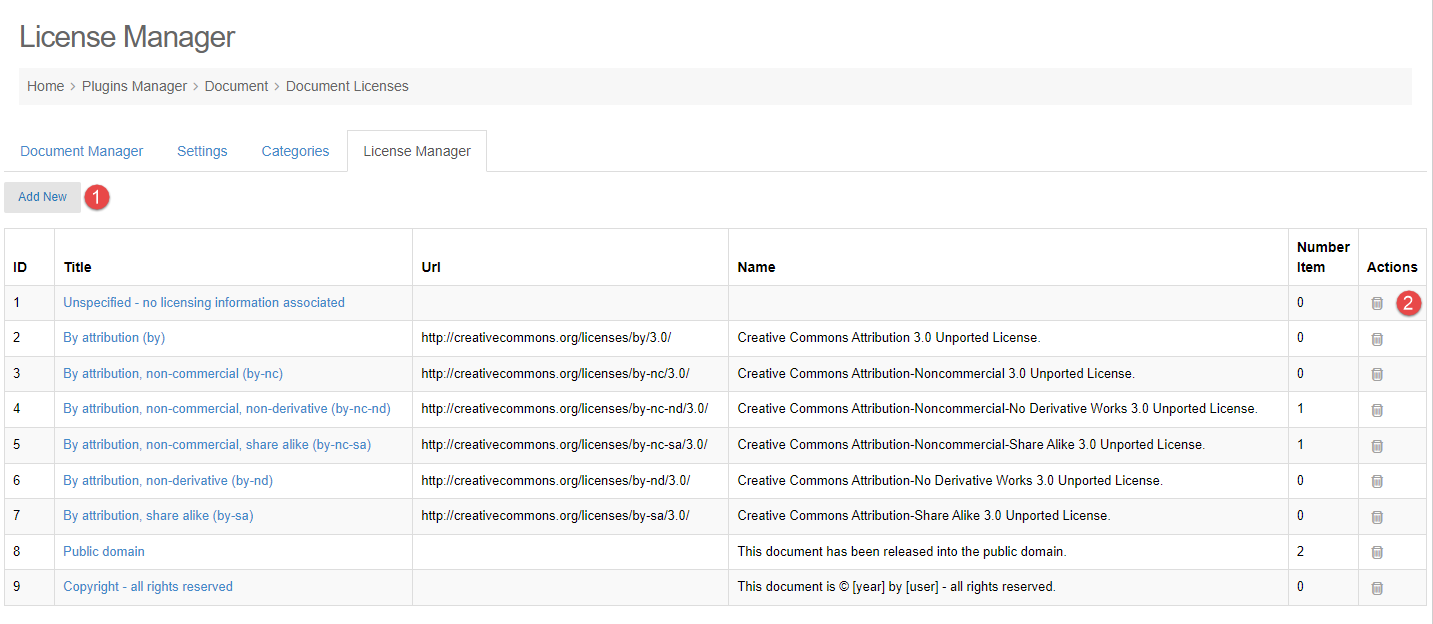Remove the Public domain license
The height and width of the screenshot is (624, 1433).
[1377, 552]
